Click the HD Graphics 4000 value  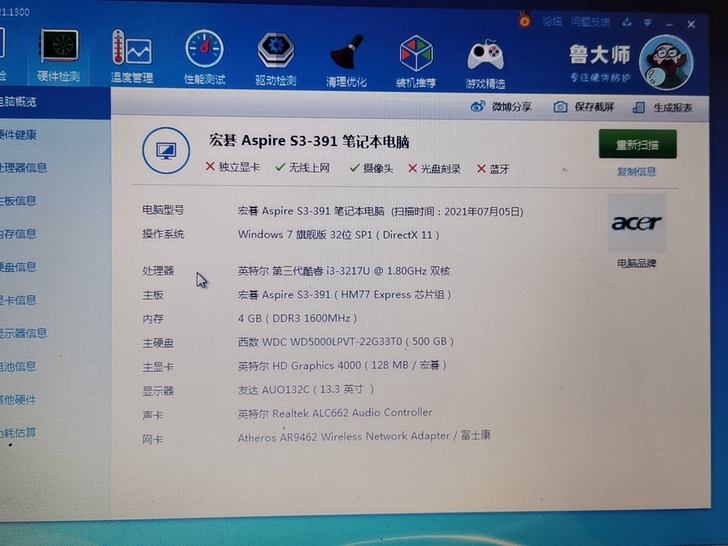click(x=342, y=365)
